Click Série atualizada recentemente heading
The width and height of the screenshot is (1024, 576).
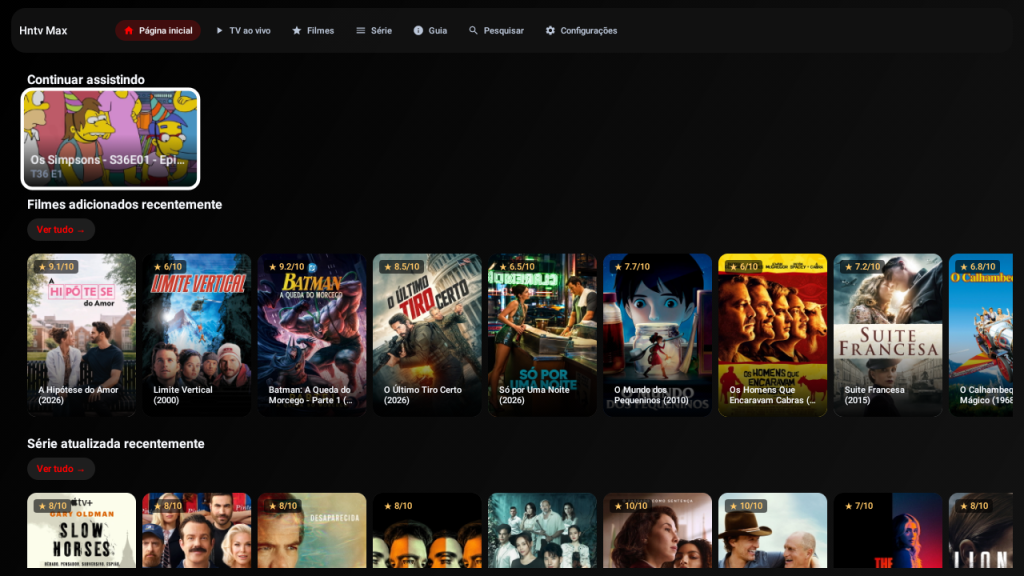click(116, 443)
